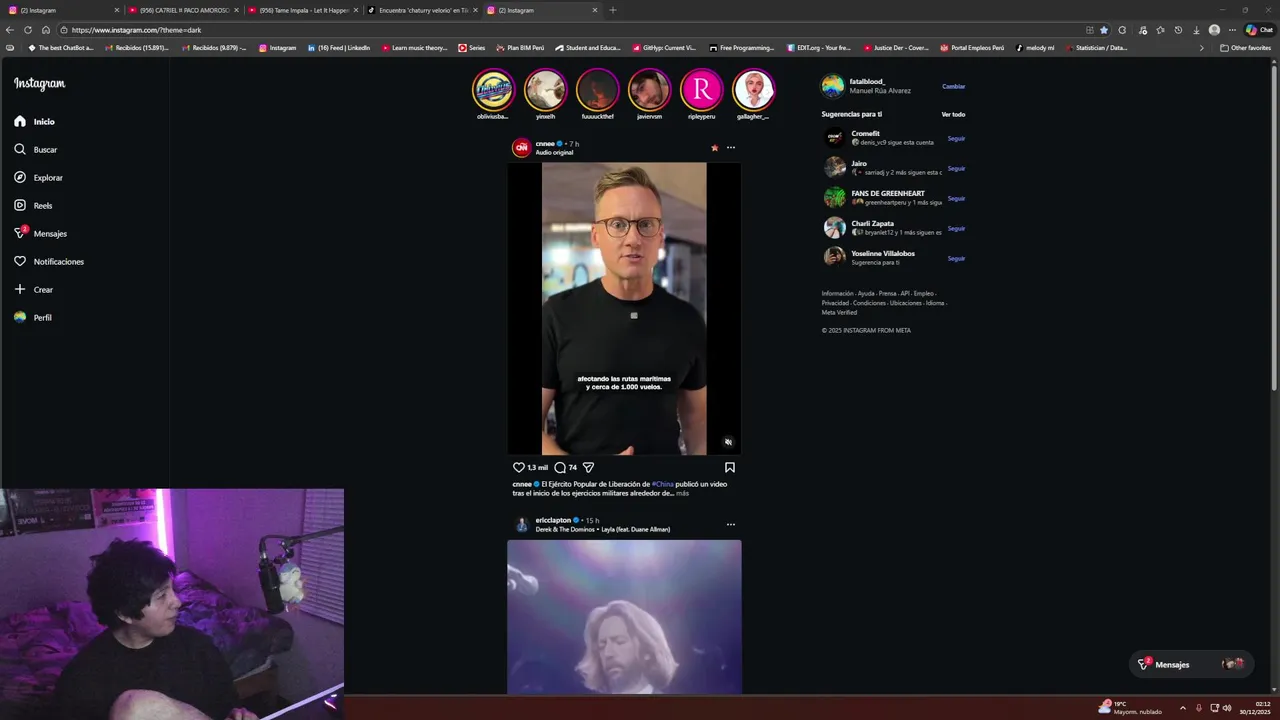Open the Buscar search panel
Image resolution: width=1280 pixels, height=720 pixels.
36,149
